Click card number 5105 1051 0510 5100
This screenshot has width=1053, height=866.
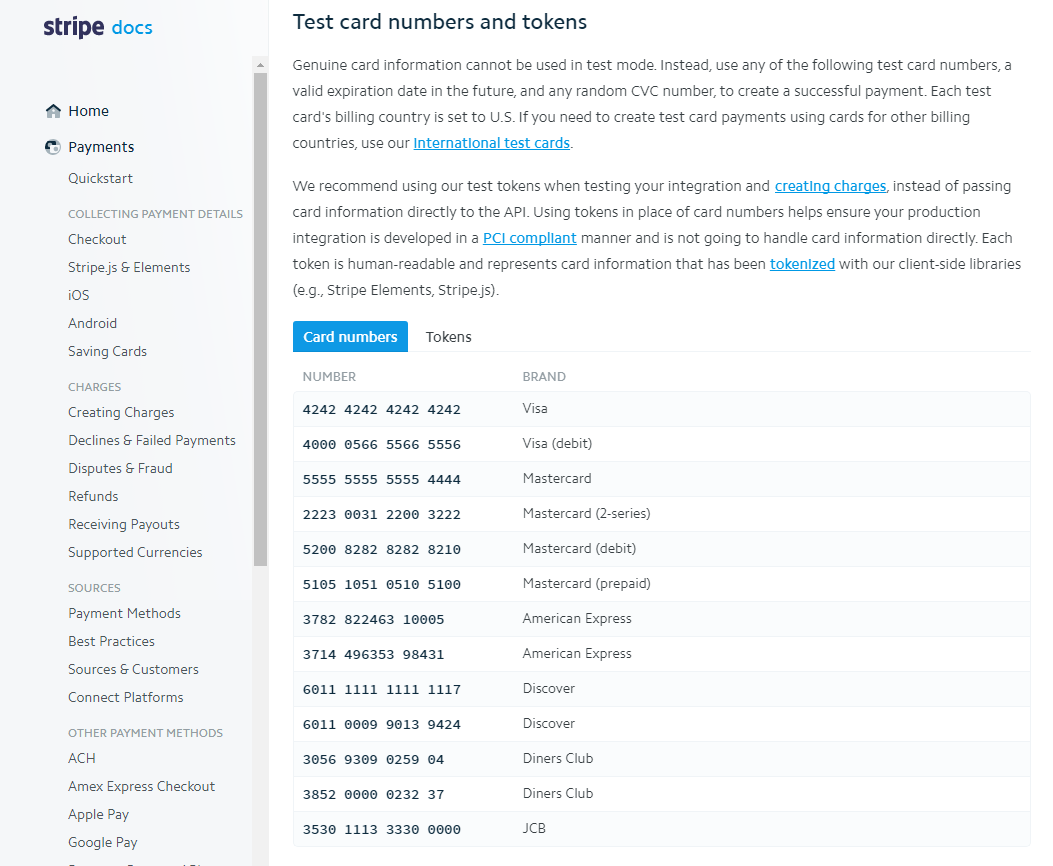click(381, 585)
